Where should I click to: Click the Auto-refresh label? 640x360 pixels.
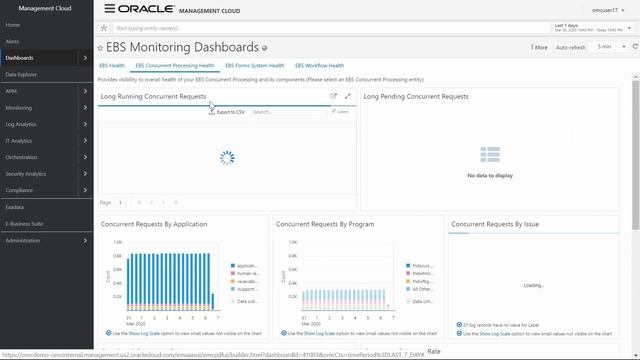pyautogui.click(x=571, y=47)
